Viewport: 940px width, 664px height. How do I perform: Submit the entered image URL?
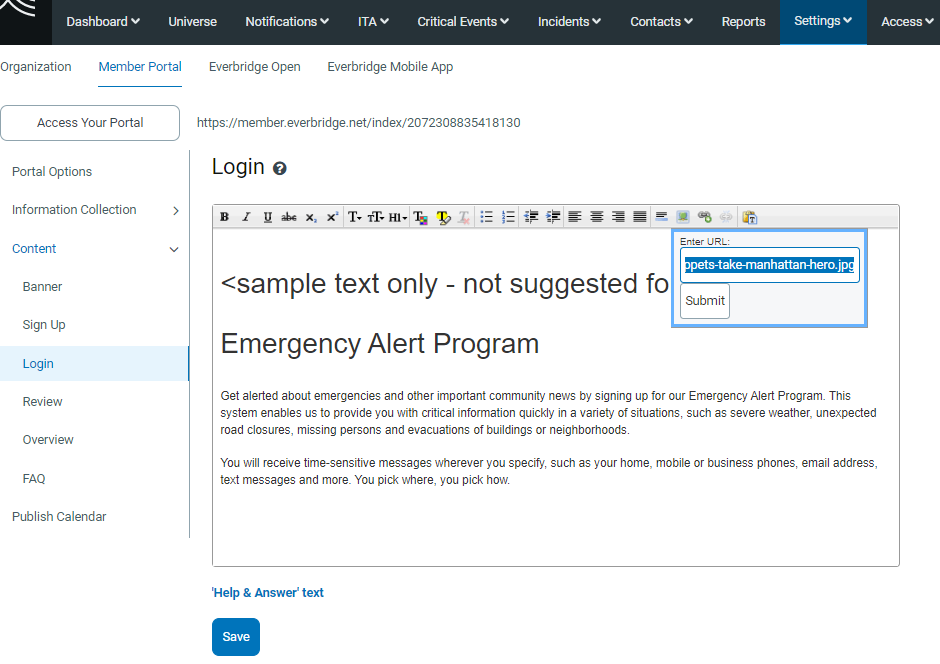pyautogui.click(x=705, y=301)
